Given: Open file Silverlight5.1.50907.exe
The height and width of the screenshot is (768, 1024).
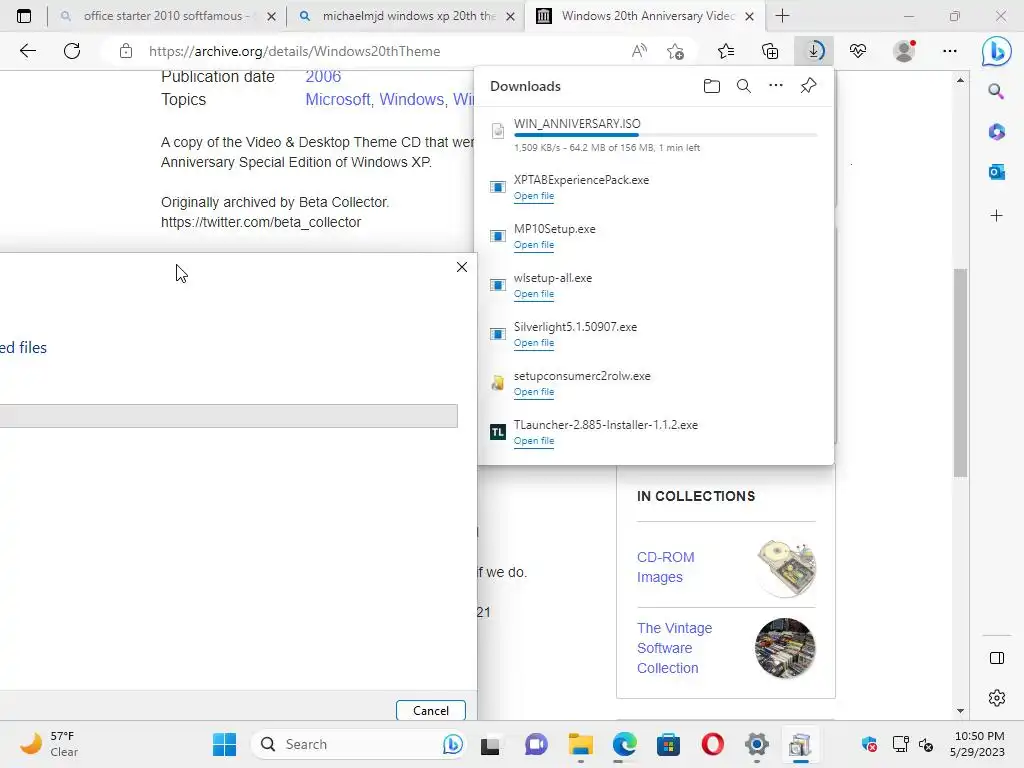Looking at the screenshot, I should pos(534,343).
